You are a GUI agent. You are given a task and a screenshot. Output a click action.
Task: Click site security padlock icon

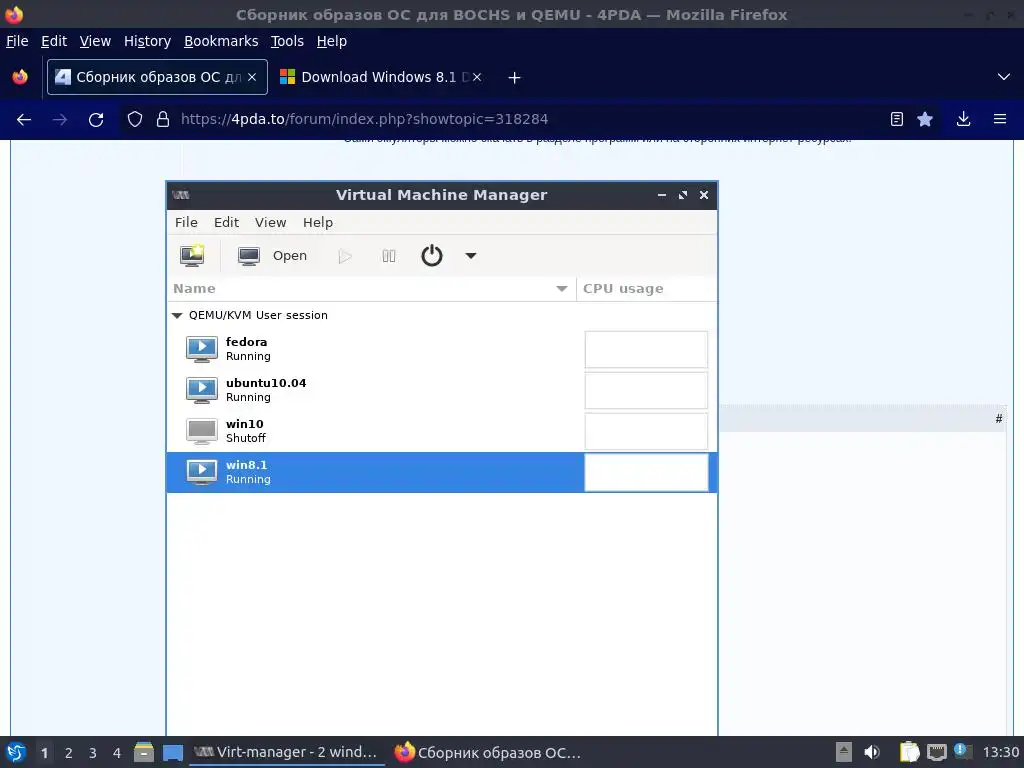pos(163,120)
